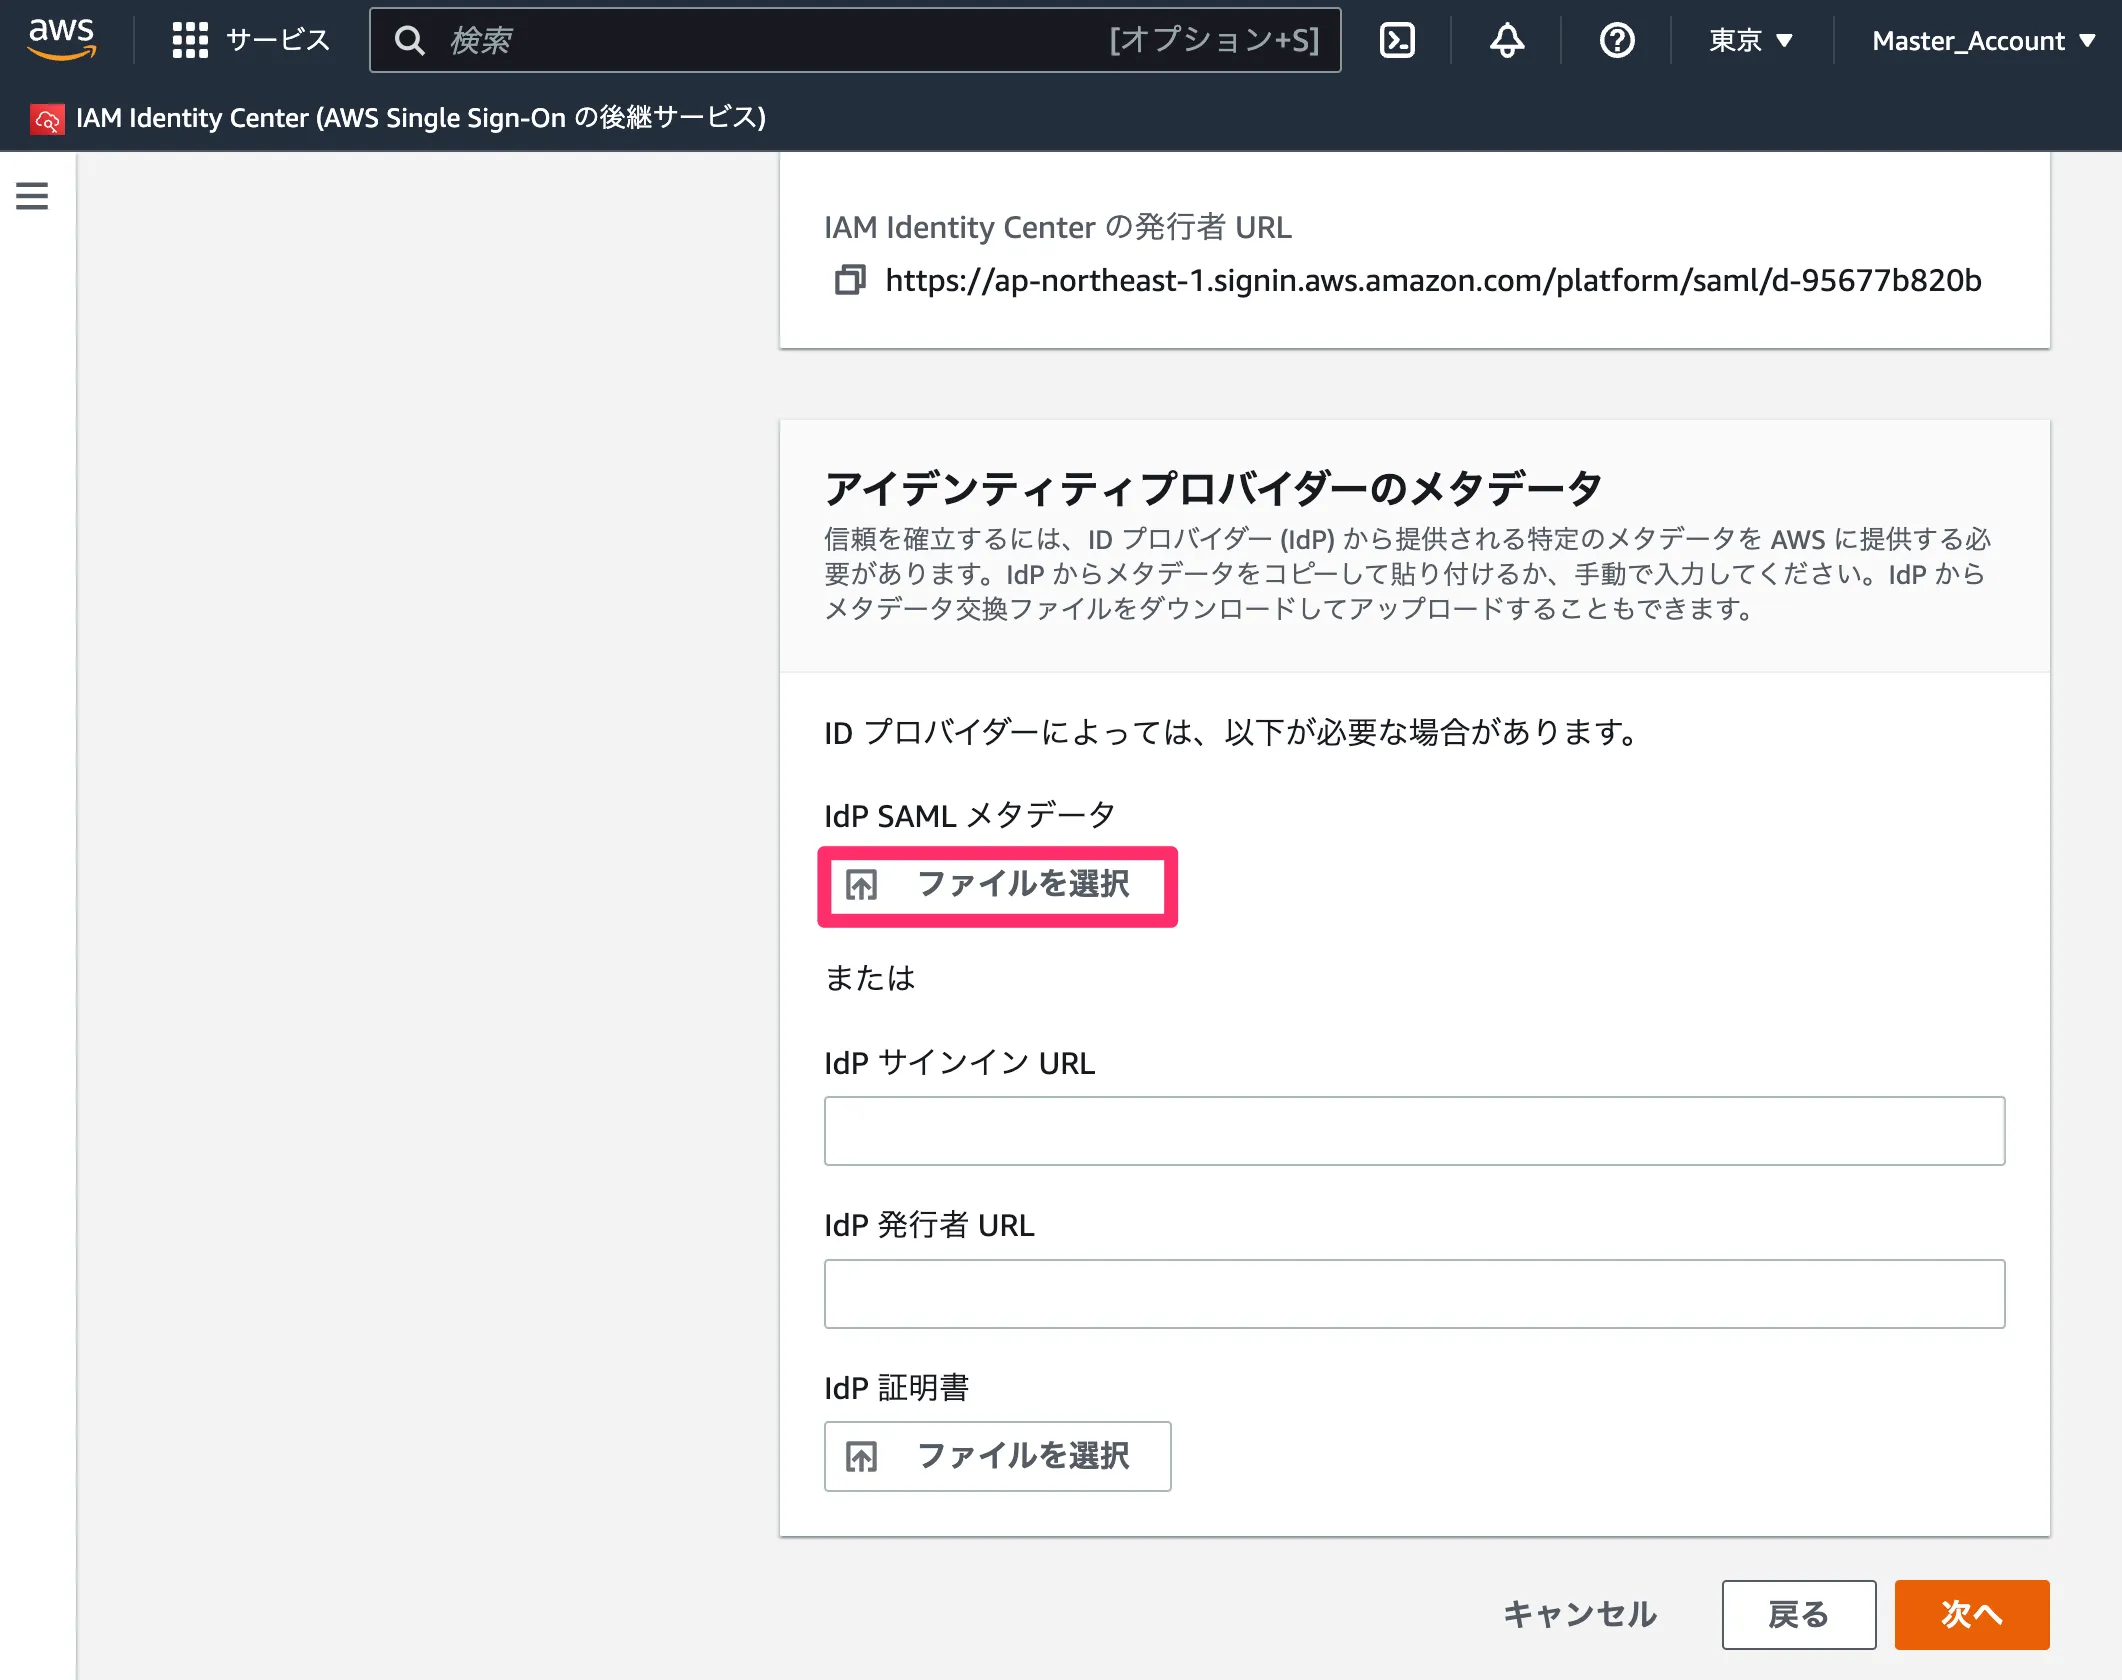Open the hamburger side navigation menu
The width and height of the screenshot is (2122, 1680).
point(32,196)
